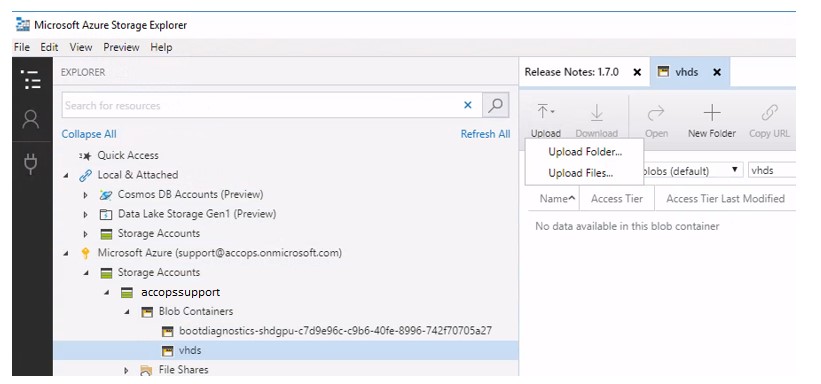The height and width of the screenshot is (384, 821).
Task: Collapse the Local & Attached node
Action: click(66, 175)
